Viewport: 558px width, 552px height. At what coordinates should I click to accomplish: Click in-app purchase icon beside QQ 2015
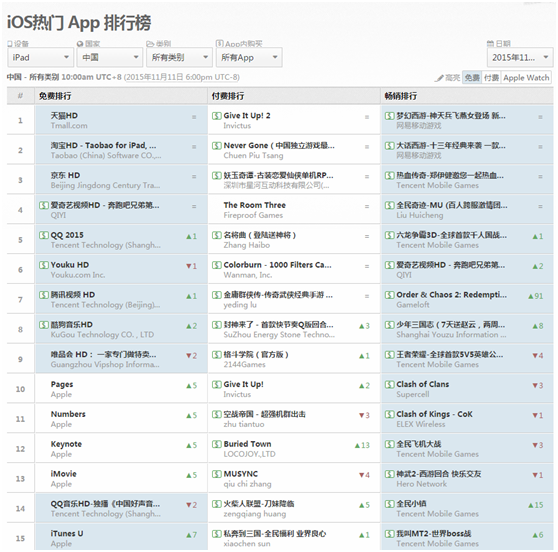(x=44, y=235)
